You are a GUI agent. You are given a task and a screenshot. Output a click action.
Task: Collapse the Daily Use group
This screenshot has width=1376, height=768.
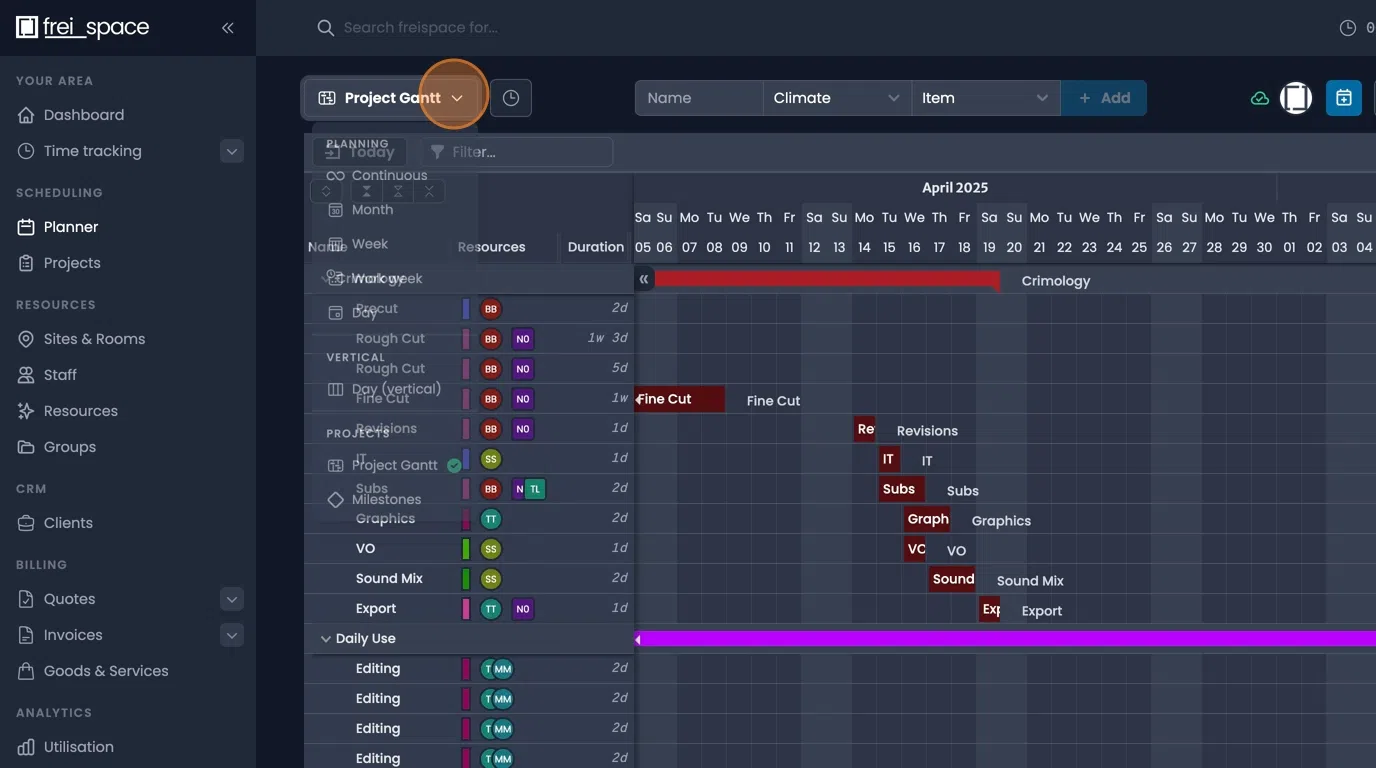[x=325, y=637]
